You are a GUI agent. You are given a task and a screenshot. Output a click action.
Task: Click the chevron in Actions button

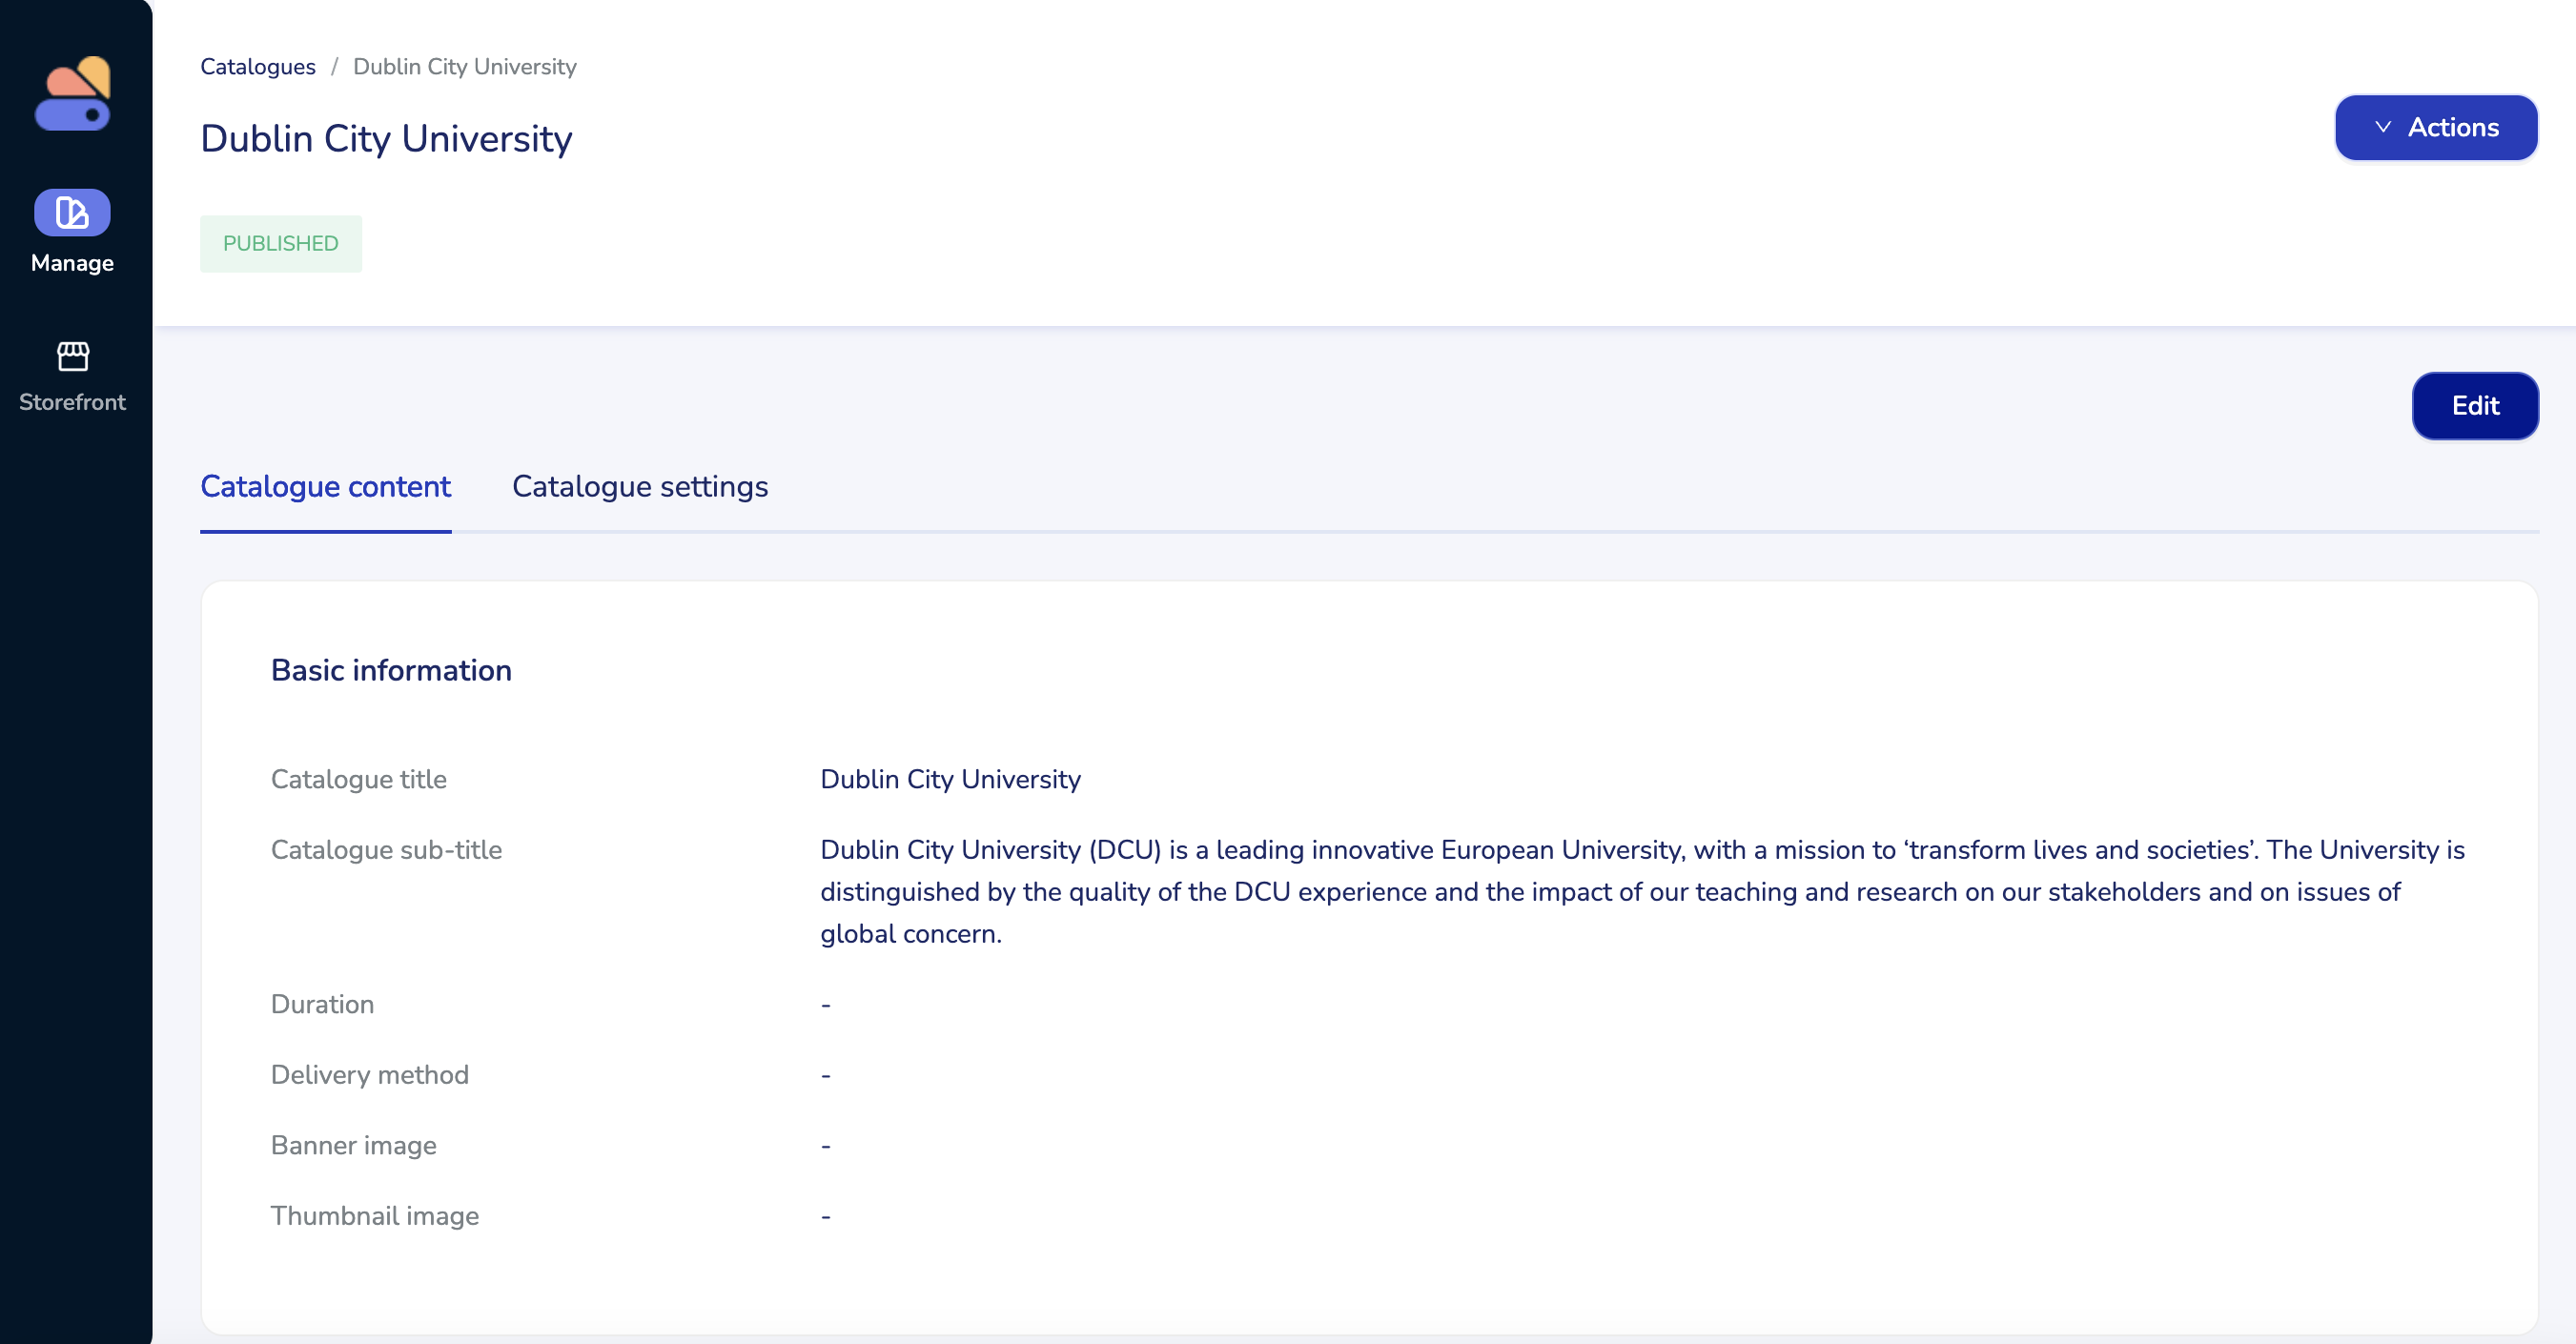click(x=2382, y=127)
